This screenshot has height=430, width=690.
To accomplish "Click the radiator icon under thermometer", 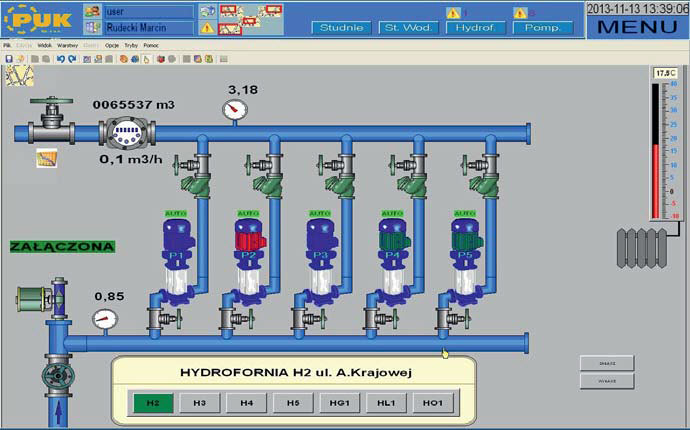I will pos(641,245).
